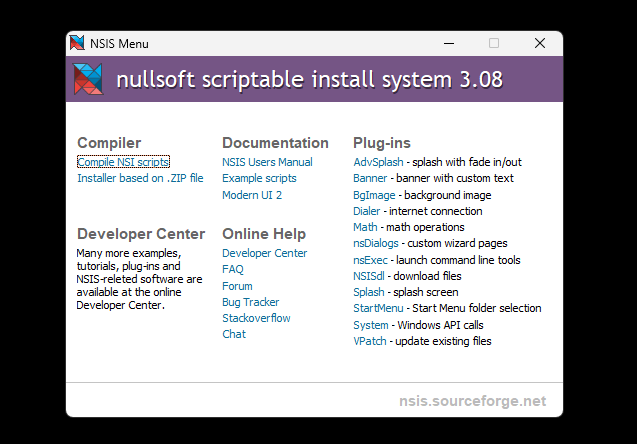Click the grey 'Developer Center' heading
Viewport: 637px width, 444px height.
coord(141,234)
